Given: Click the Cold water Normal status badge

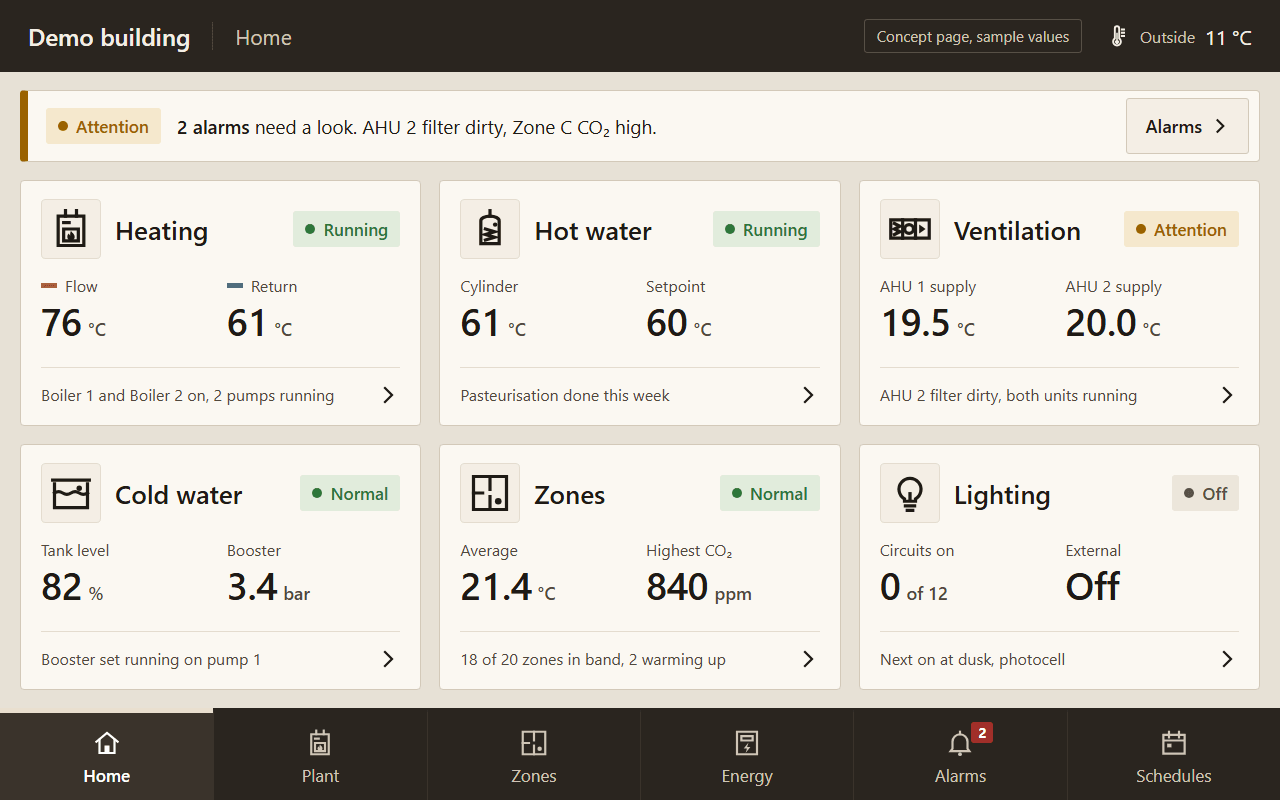Looking at the screenshot, I should coord(350,493).
